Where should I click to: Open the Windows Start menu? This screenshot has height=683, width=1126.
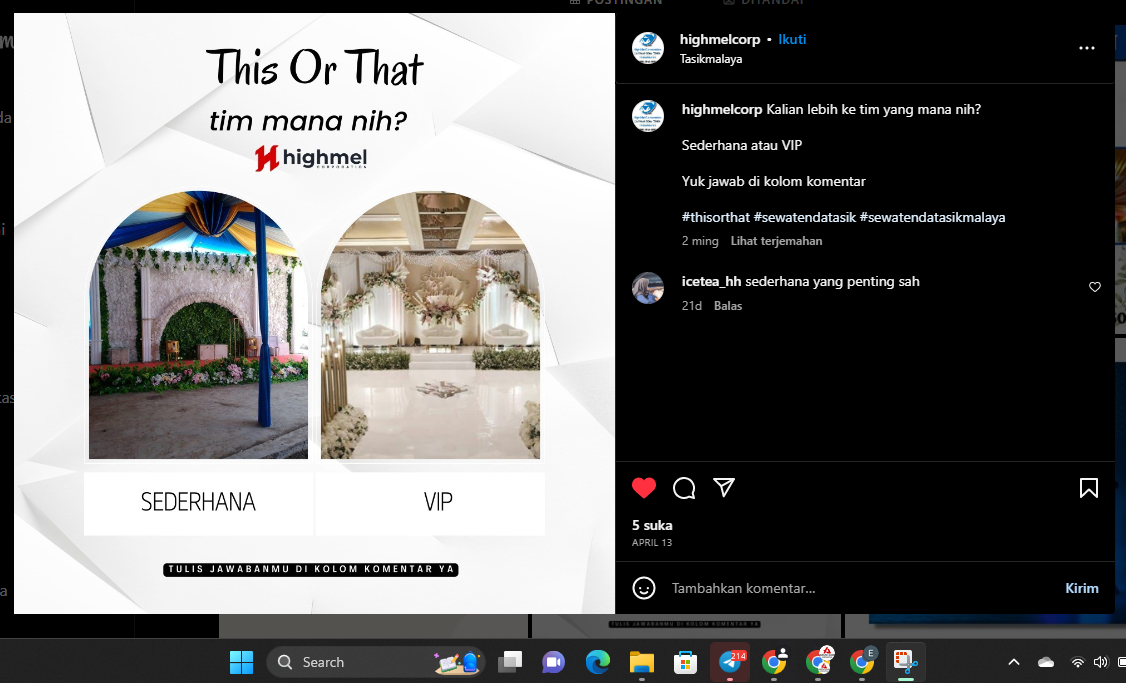point(241,662)
